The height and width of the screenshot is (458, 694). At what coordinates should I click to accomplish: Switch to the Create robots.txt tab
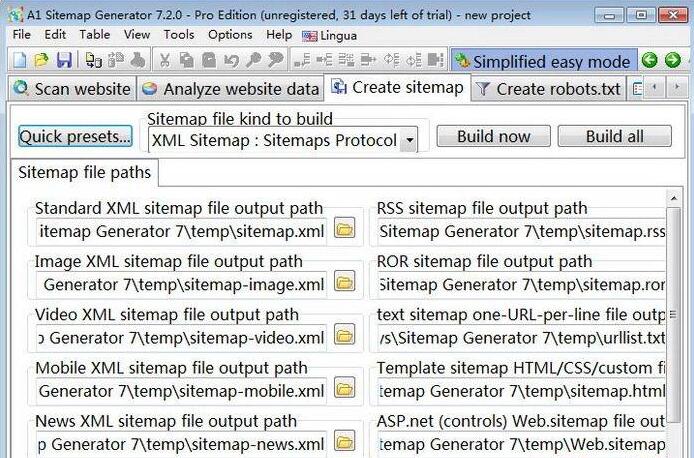point(549,89)
